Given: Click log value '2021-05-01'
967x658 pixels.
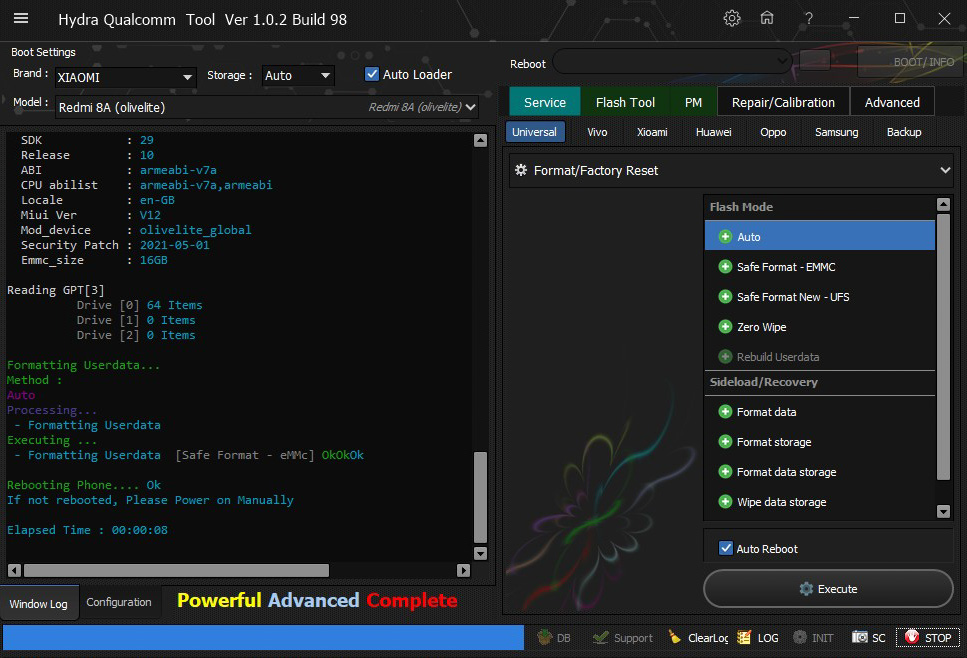Looking at the screenshot, I should tap(175, 245).
